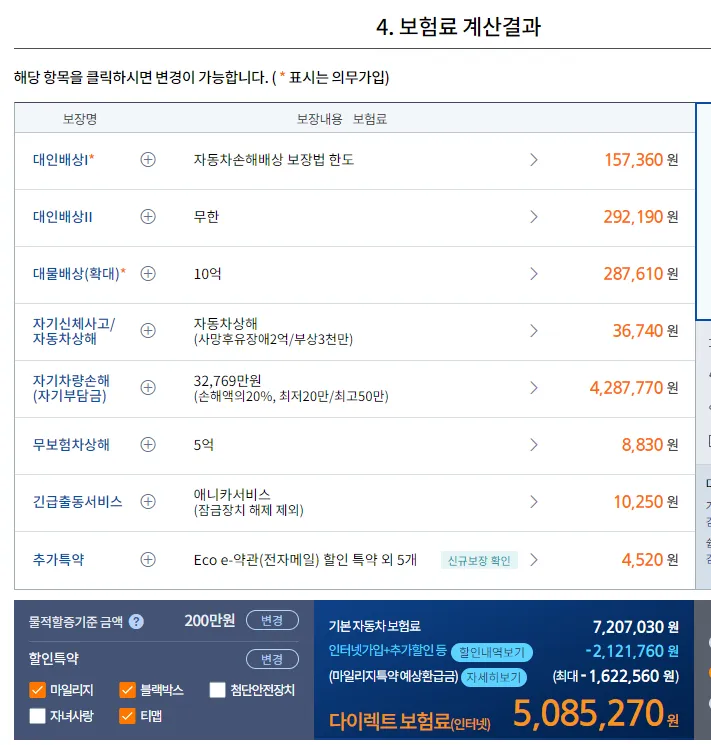Viewport: 711px width, 745px height.
Task: Click the 4,287,770 원 premium amount
Action: (x=634, y=388)
